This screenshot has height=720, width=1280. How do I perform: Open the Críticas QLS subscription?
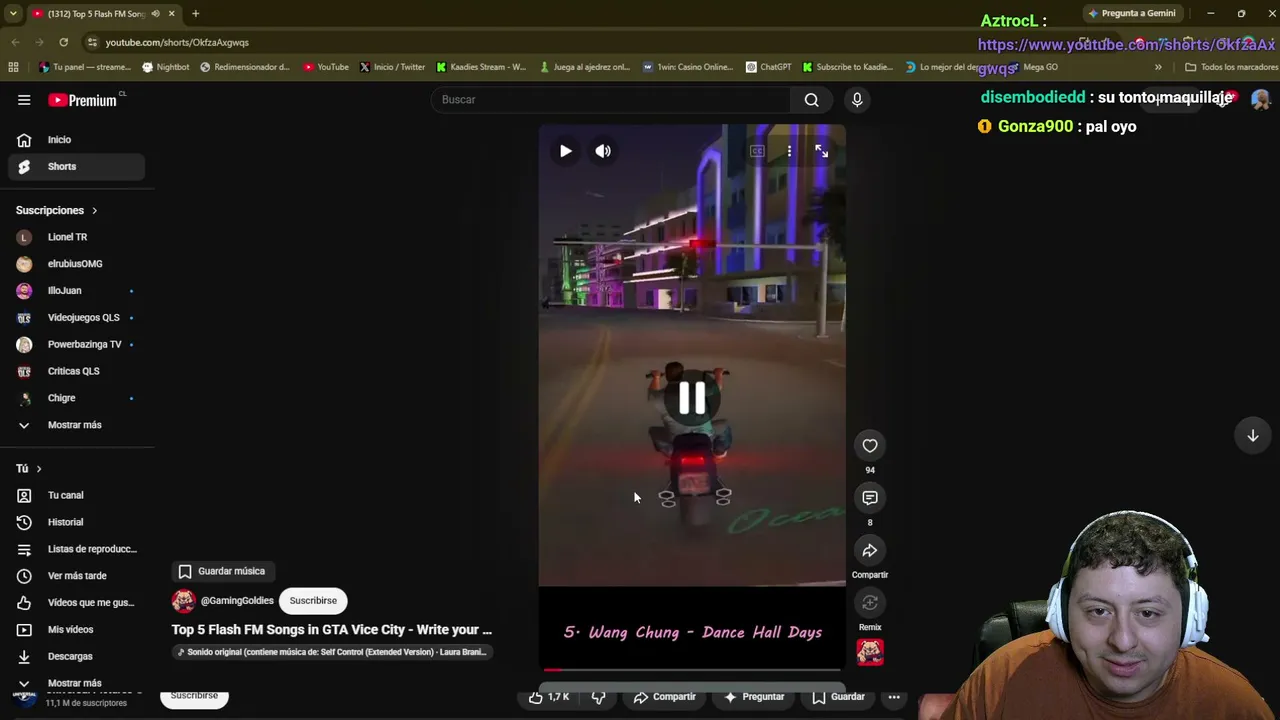[76, 371]
